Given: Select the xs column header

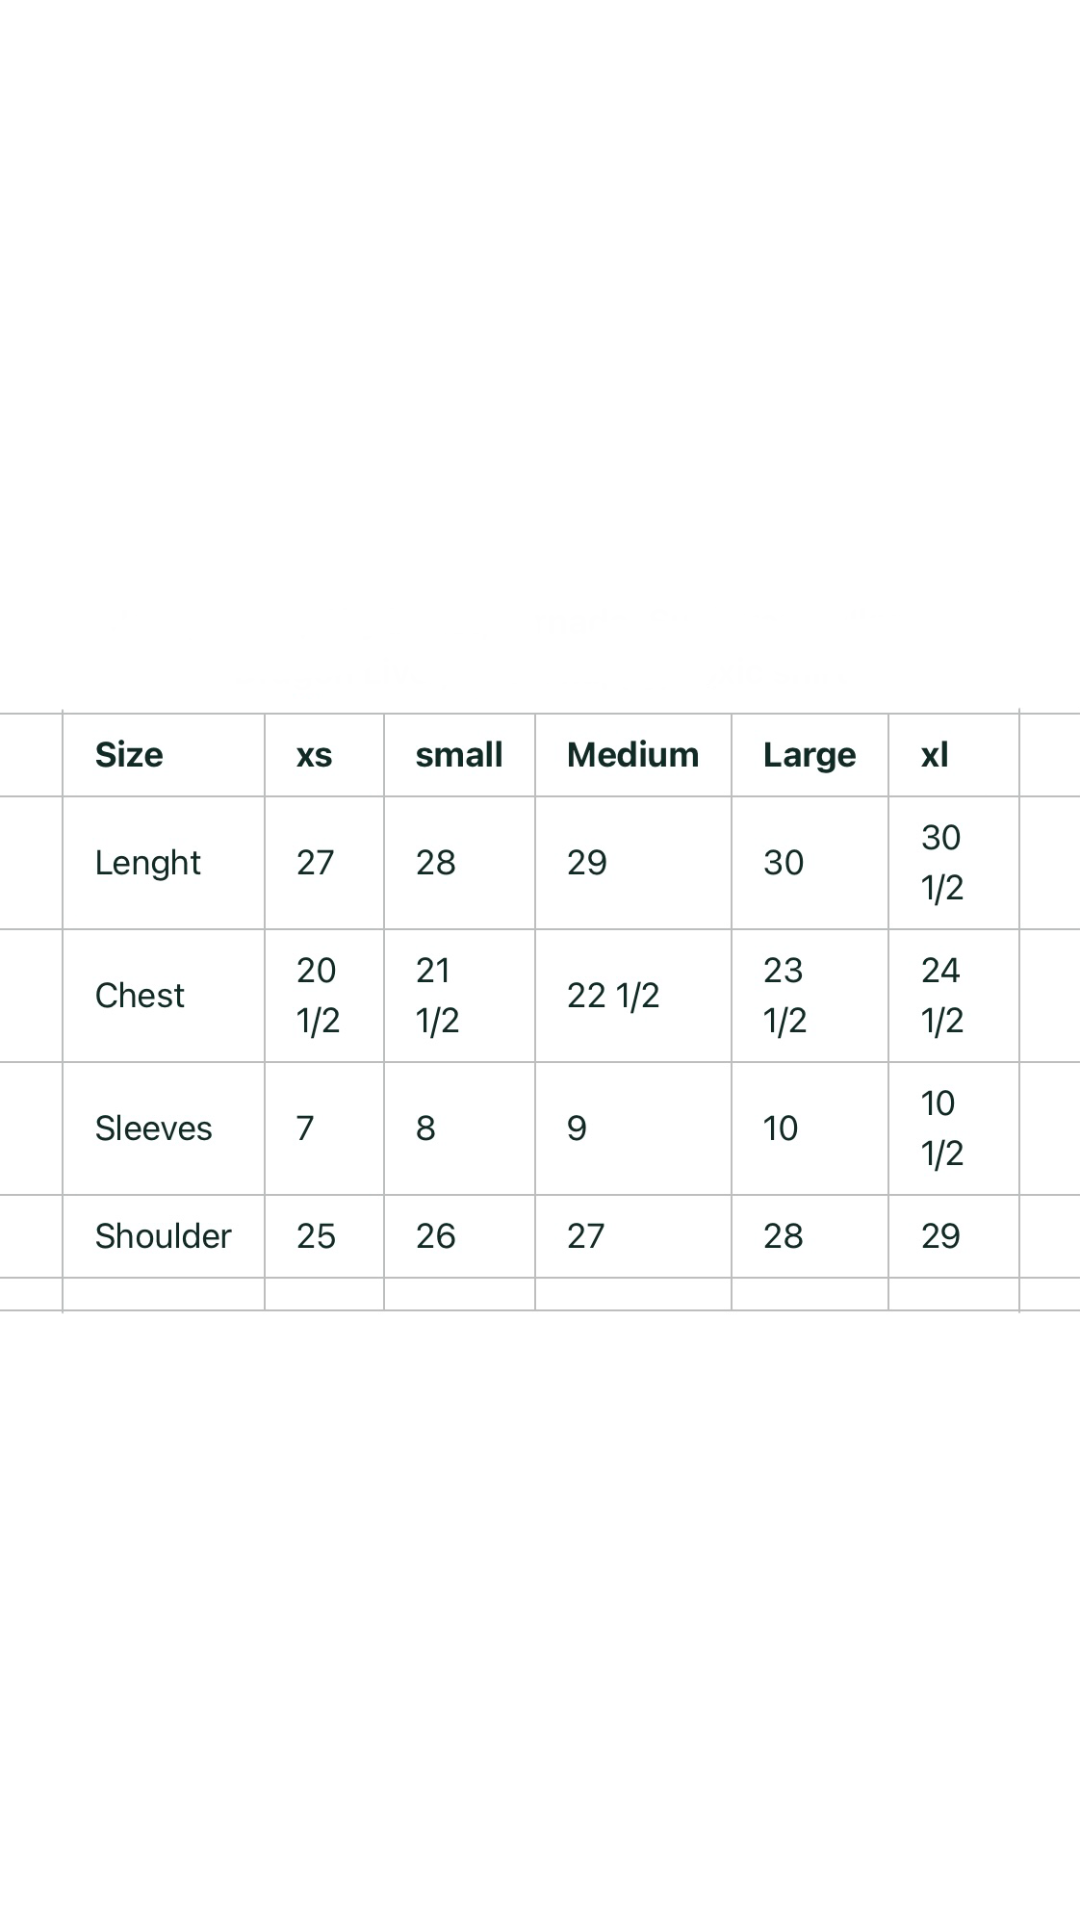Looking at the screenshot, I should 314,755.
